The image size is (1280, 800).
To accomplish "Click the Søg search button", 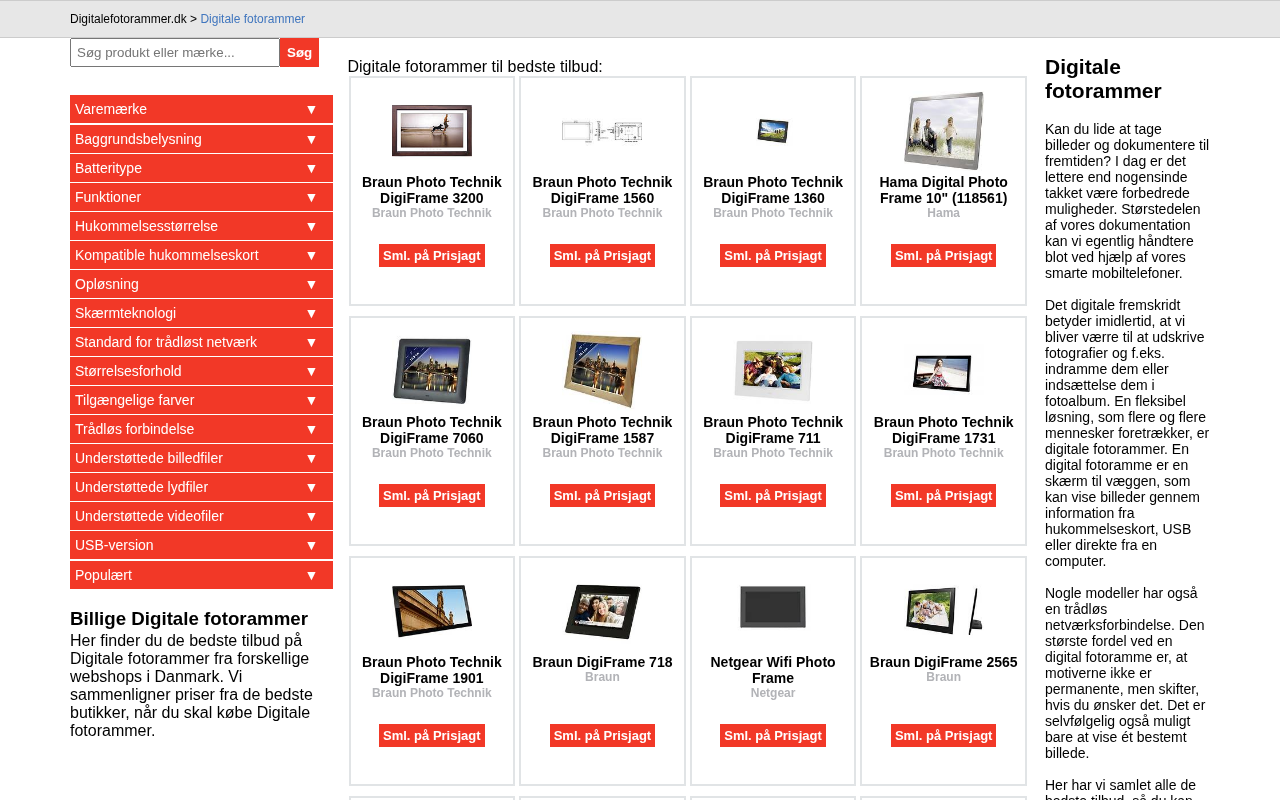I will 299,52.
